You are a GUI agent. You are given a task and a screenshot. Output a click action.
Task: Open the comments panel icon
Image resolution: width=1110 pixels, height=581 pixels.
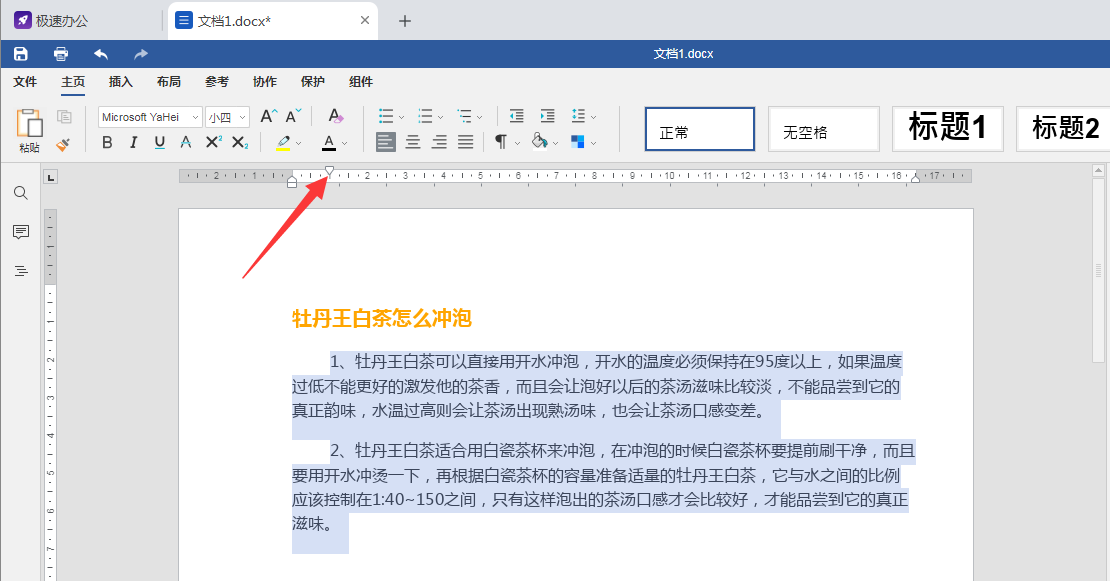21,232
